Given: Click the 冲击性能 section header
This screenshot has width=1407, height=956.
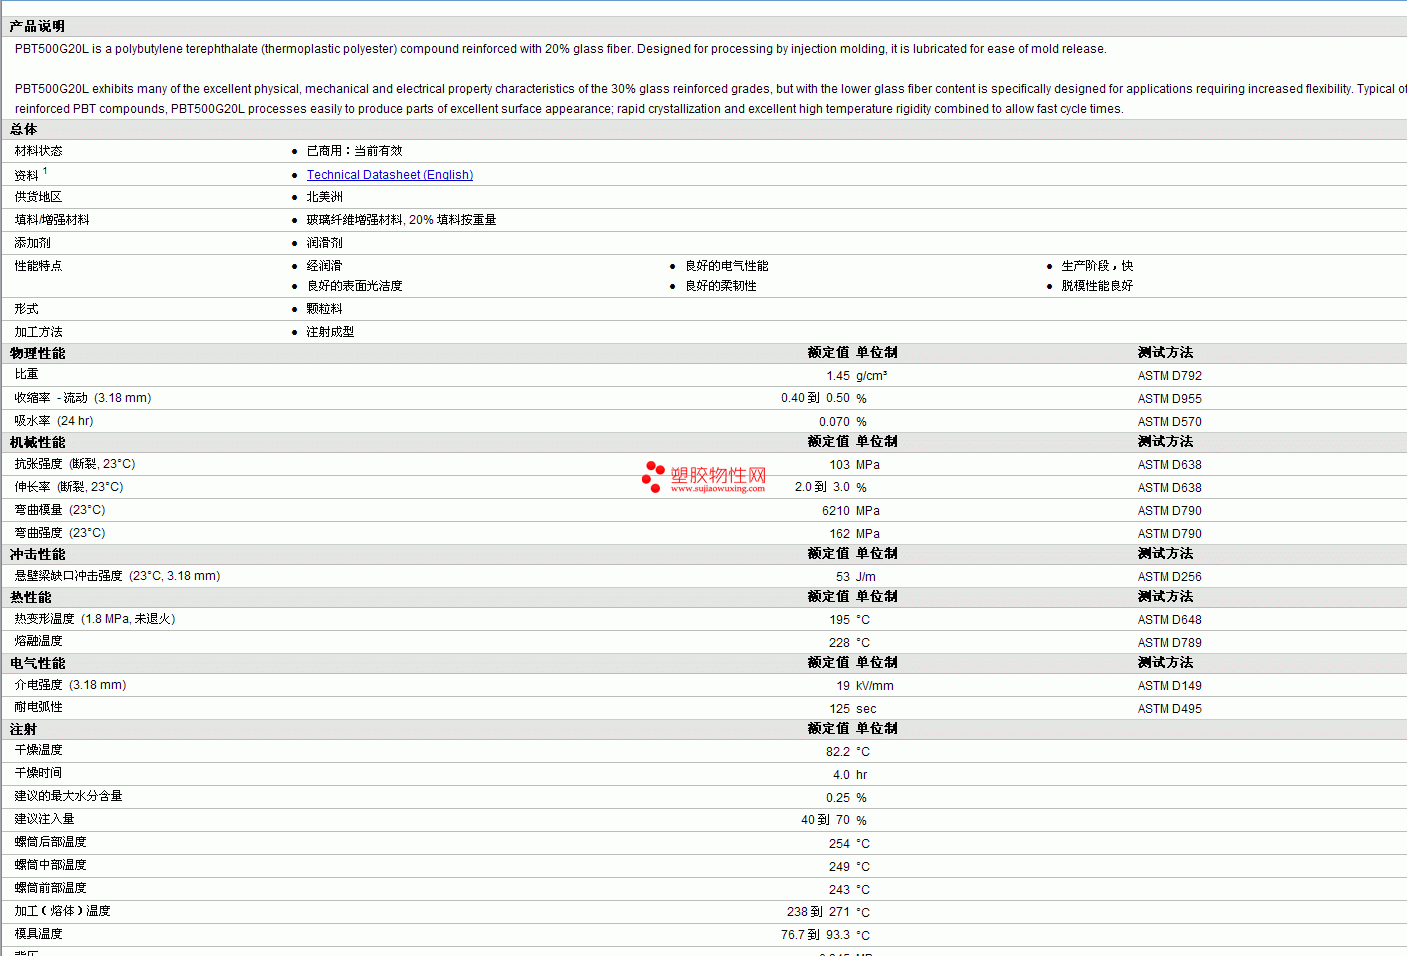Looking at the screenshot, I should point(37,554).
